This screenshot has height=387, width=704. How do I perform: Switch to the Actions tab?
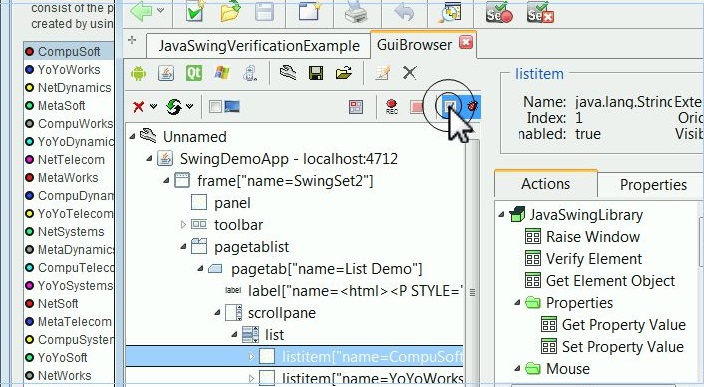pyautogui.click(x=546, y=184)
